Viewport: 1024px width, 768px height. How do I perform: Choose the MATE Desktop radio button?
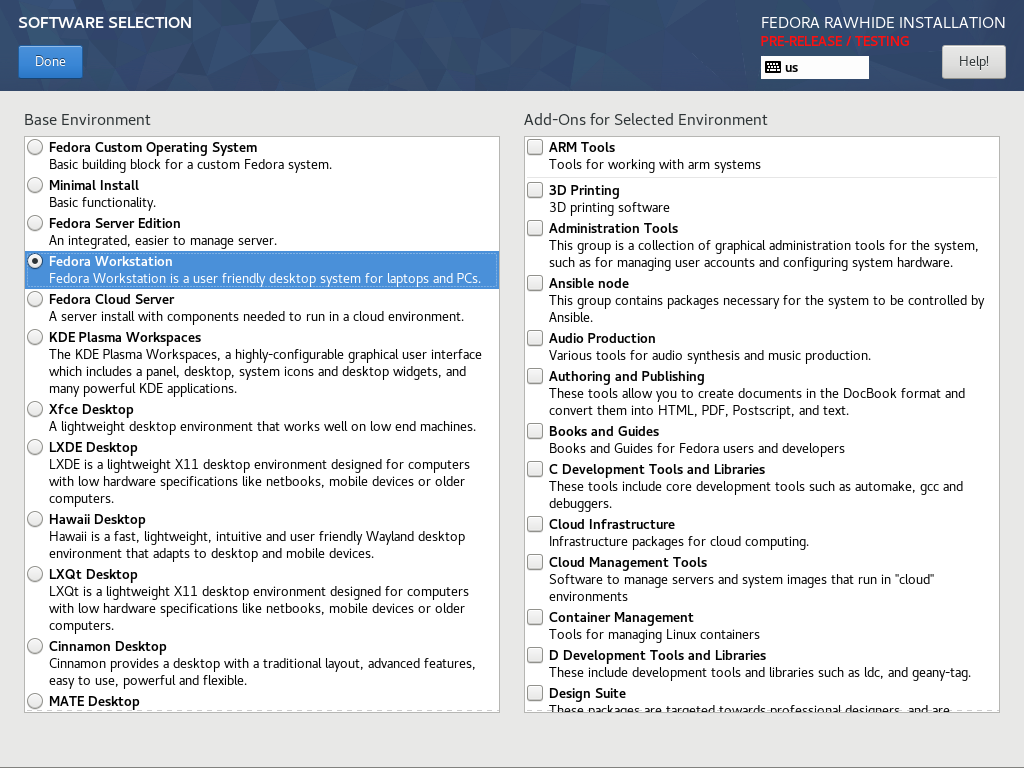[x=35, y=701]
